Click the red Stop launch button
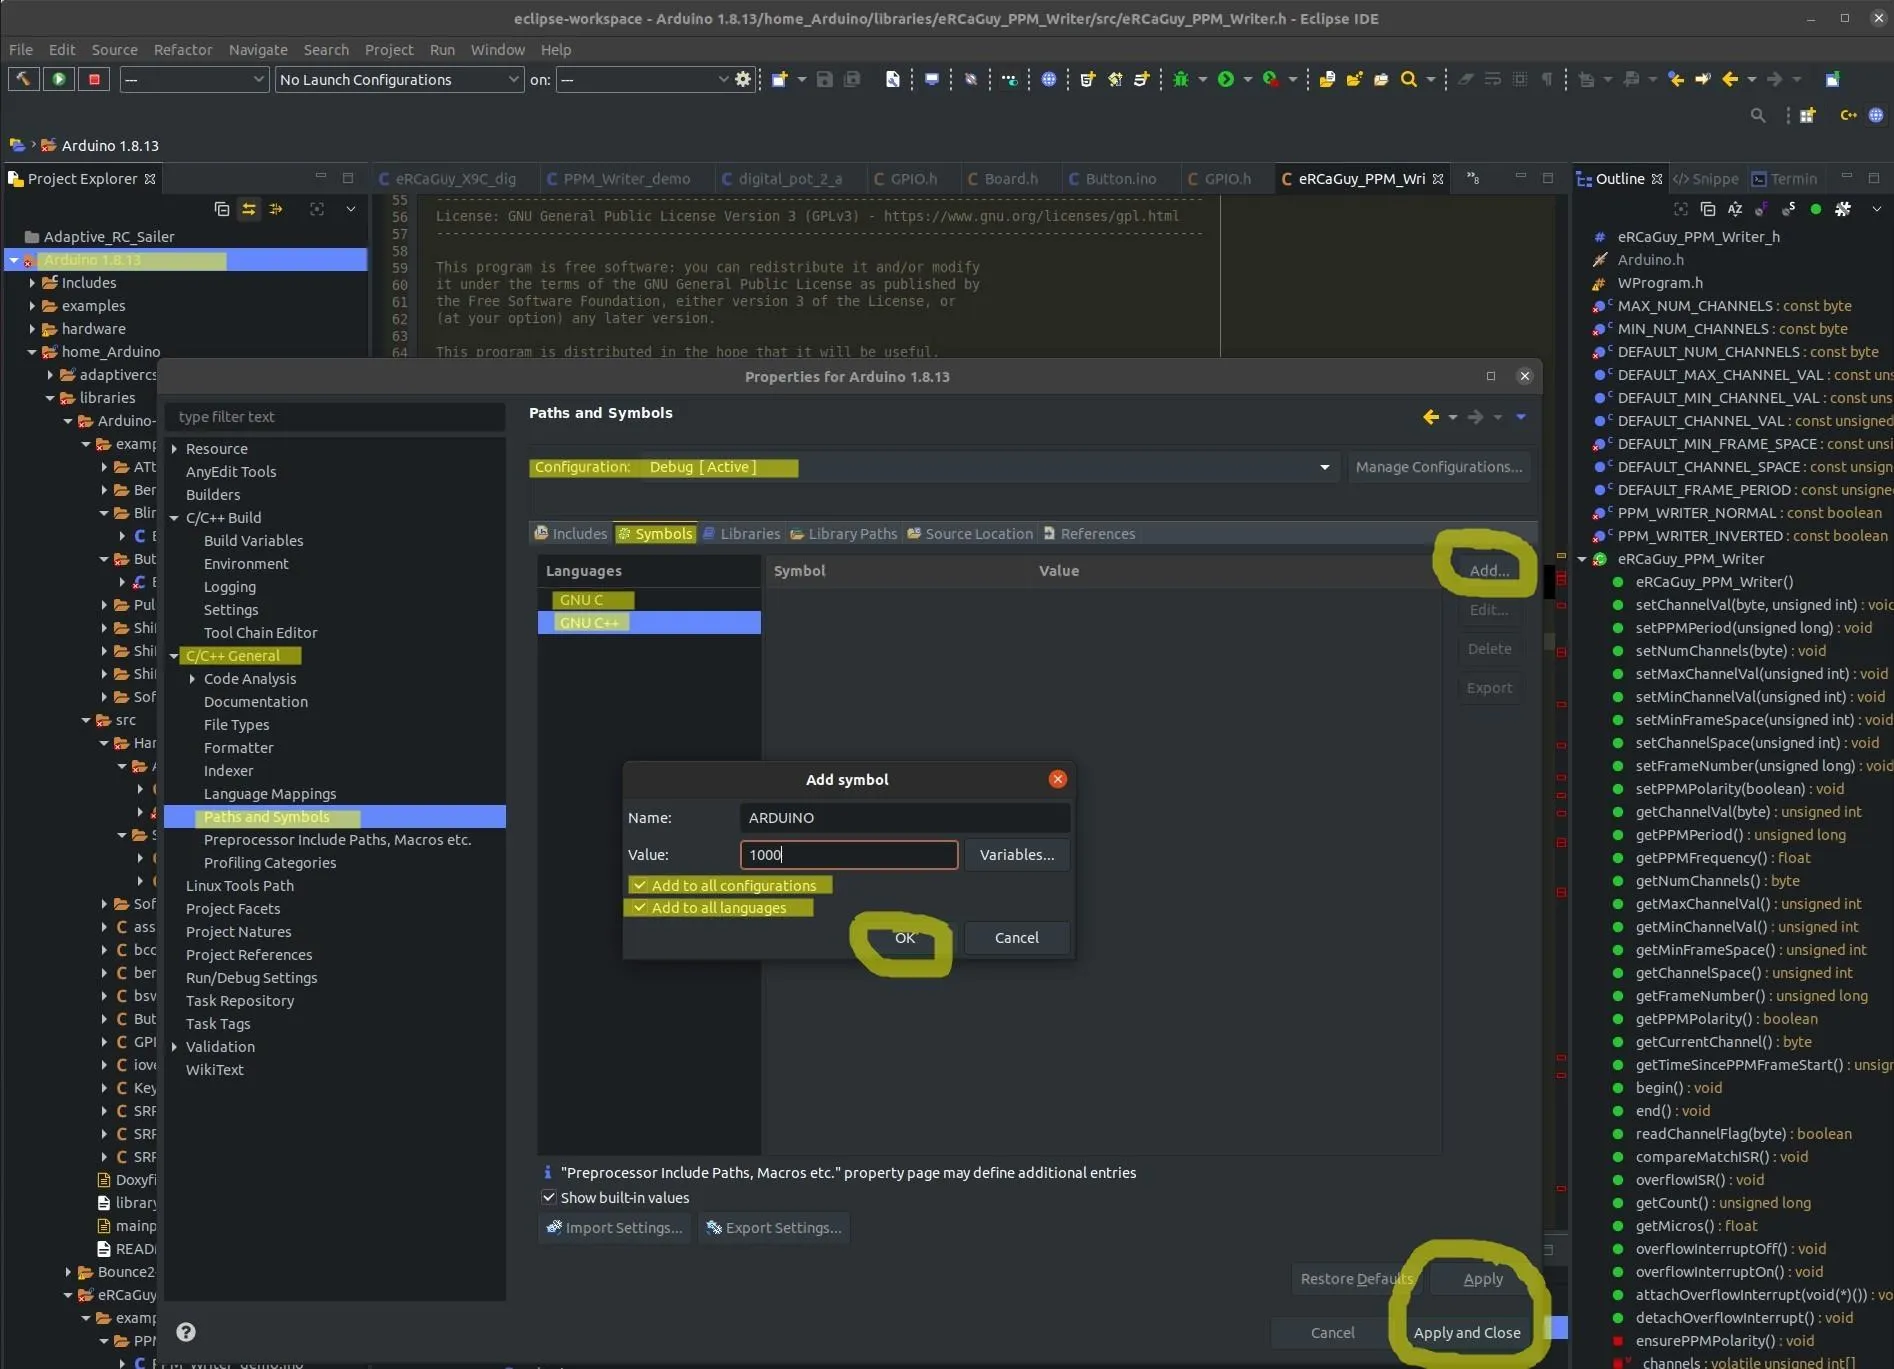1894x1369 pixels. pyautogui.click(x=94, y=79)
